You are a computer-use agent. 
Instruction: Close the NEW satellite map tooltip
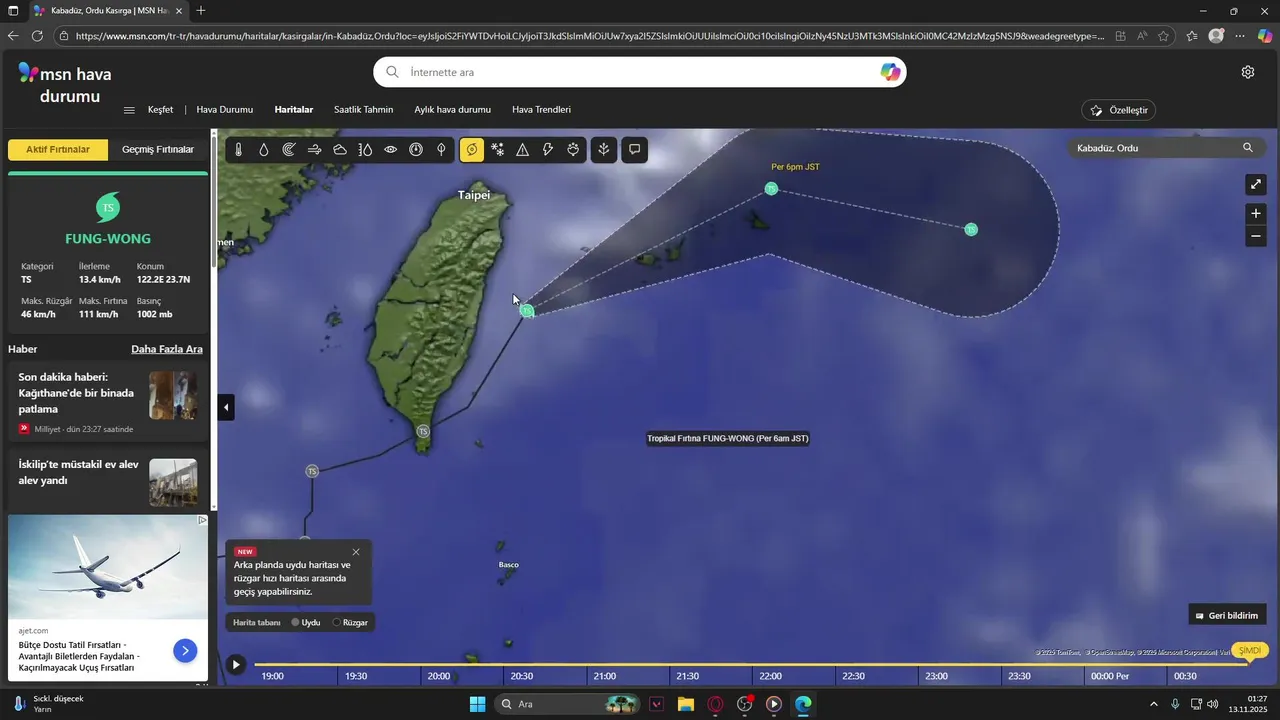coord(356,552)
